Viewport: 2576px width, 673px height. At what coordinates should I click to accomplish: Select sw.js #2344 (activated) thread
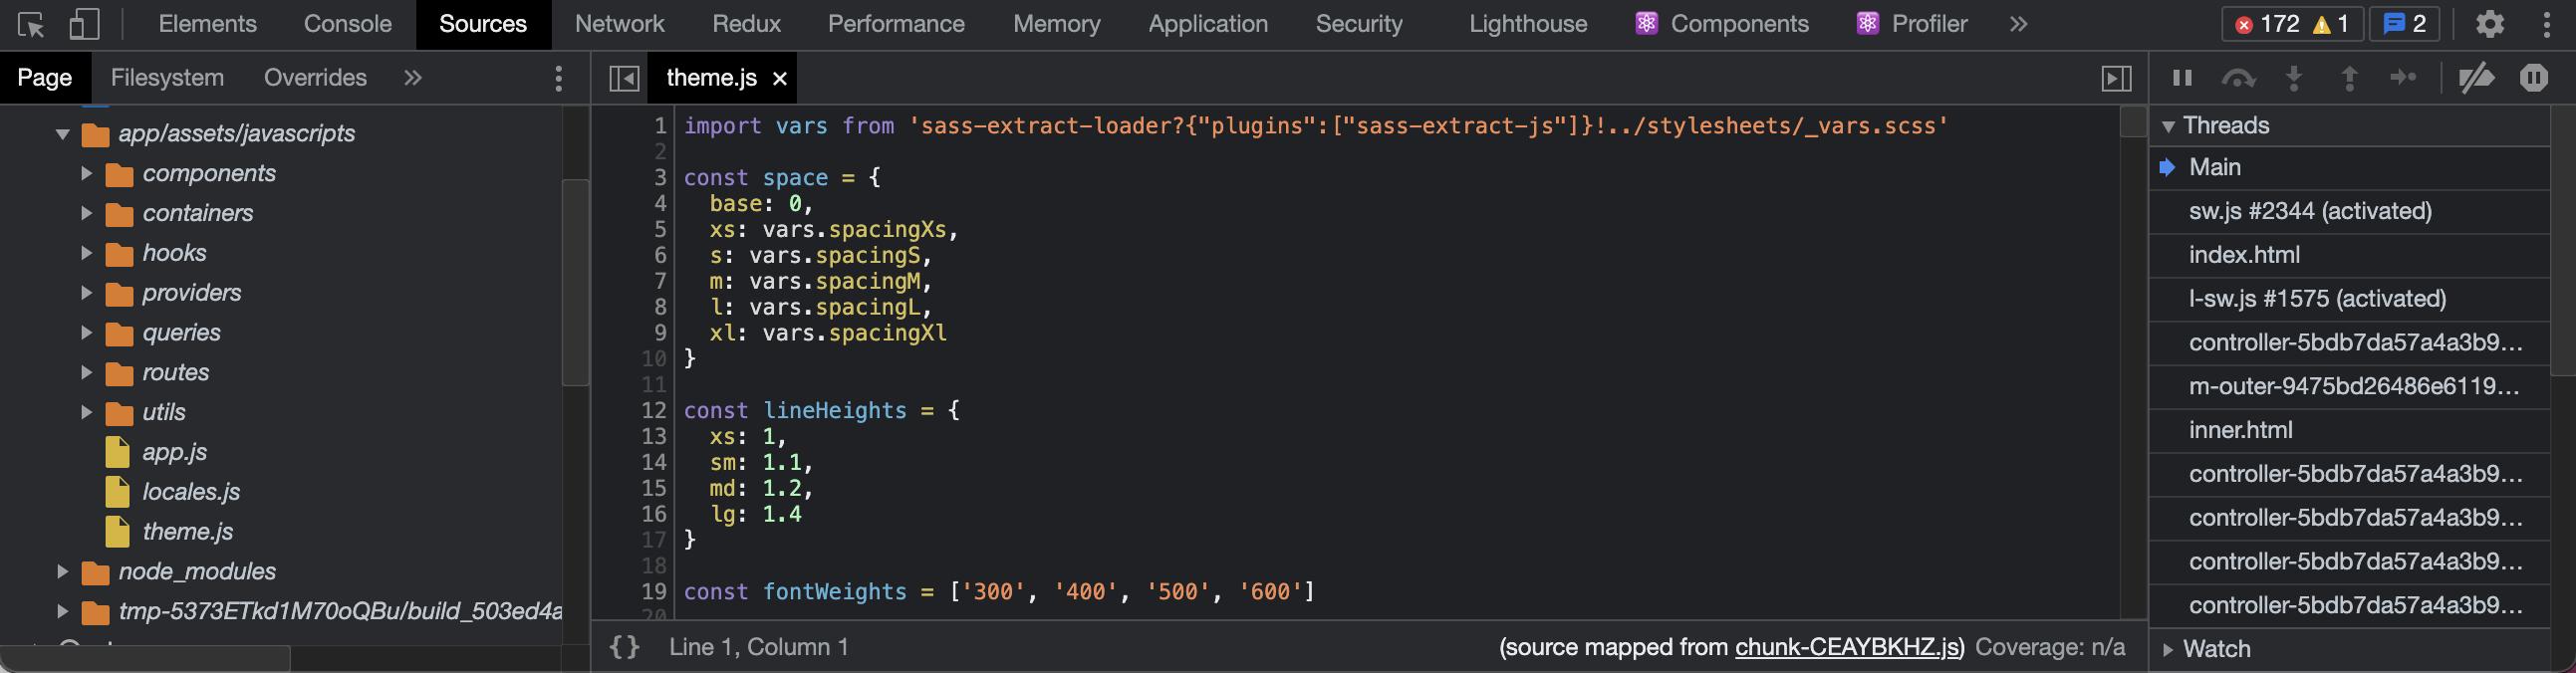click(x=2350, y=211)
